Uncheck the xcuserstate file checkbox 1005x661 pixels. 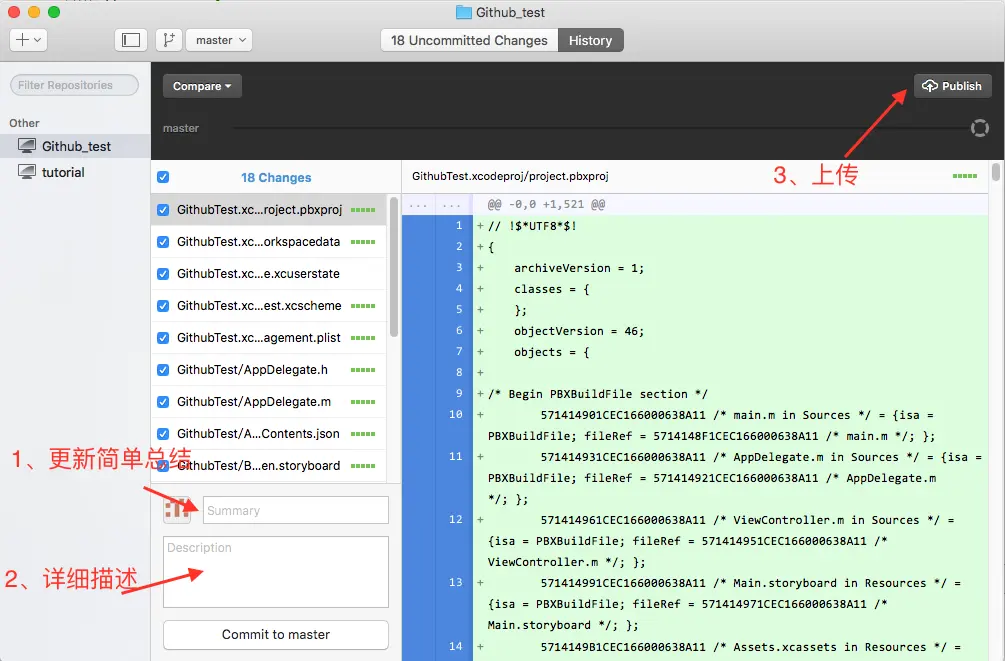point(163,274)
